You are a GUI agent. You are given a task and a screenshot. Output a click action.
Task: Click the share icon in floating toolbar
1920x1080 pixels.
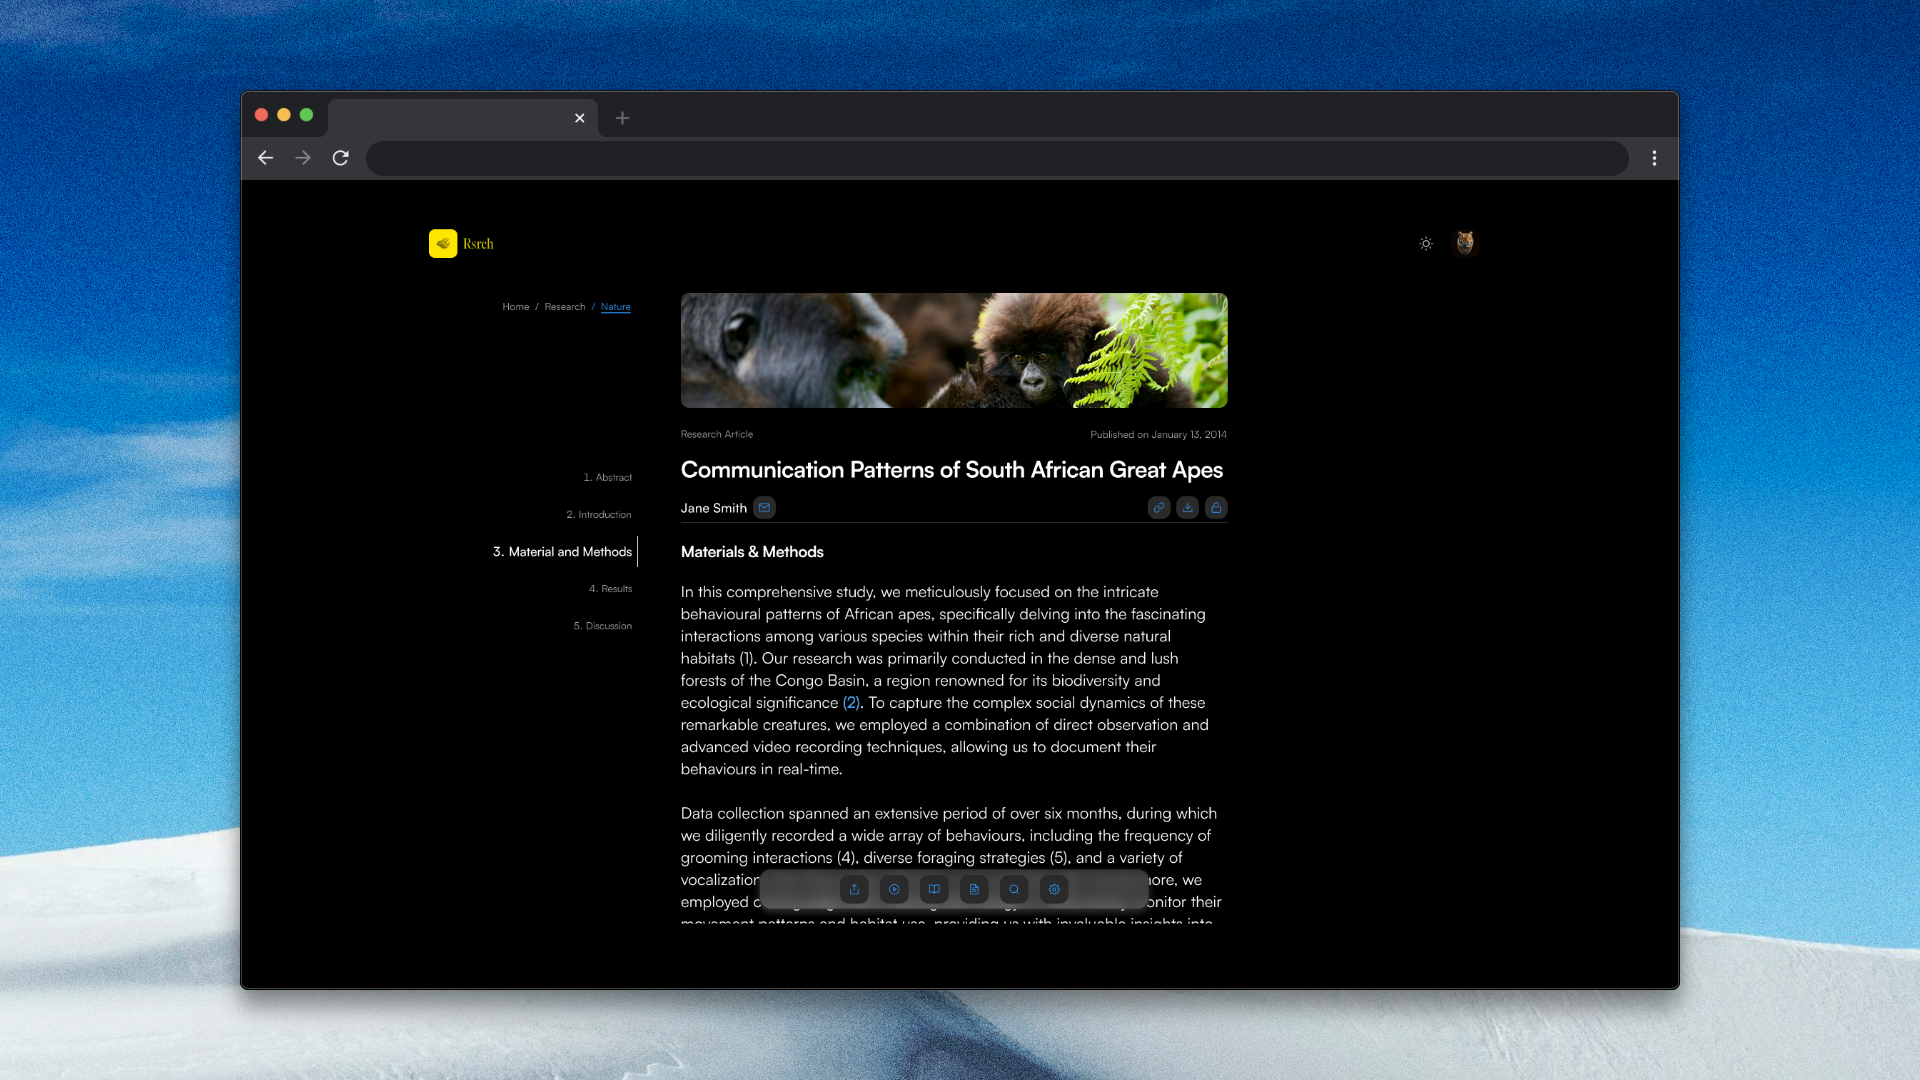point(854,889)
